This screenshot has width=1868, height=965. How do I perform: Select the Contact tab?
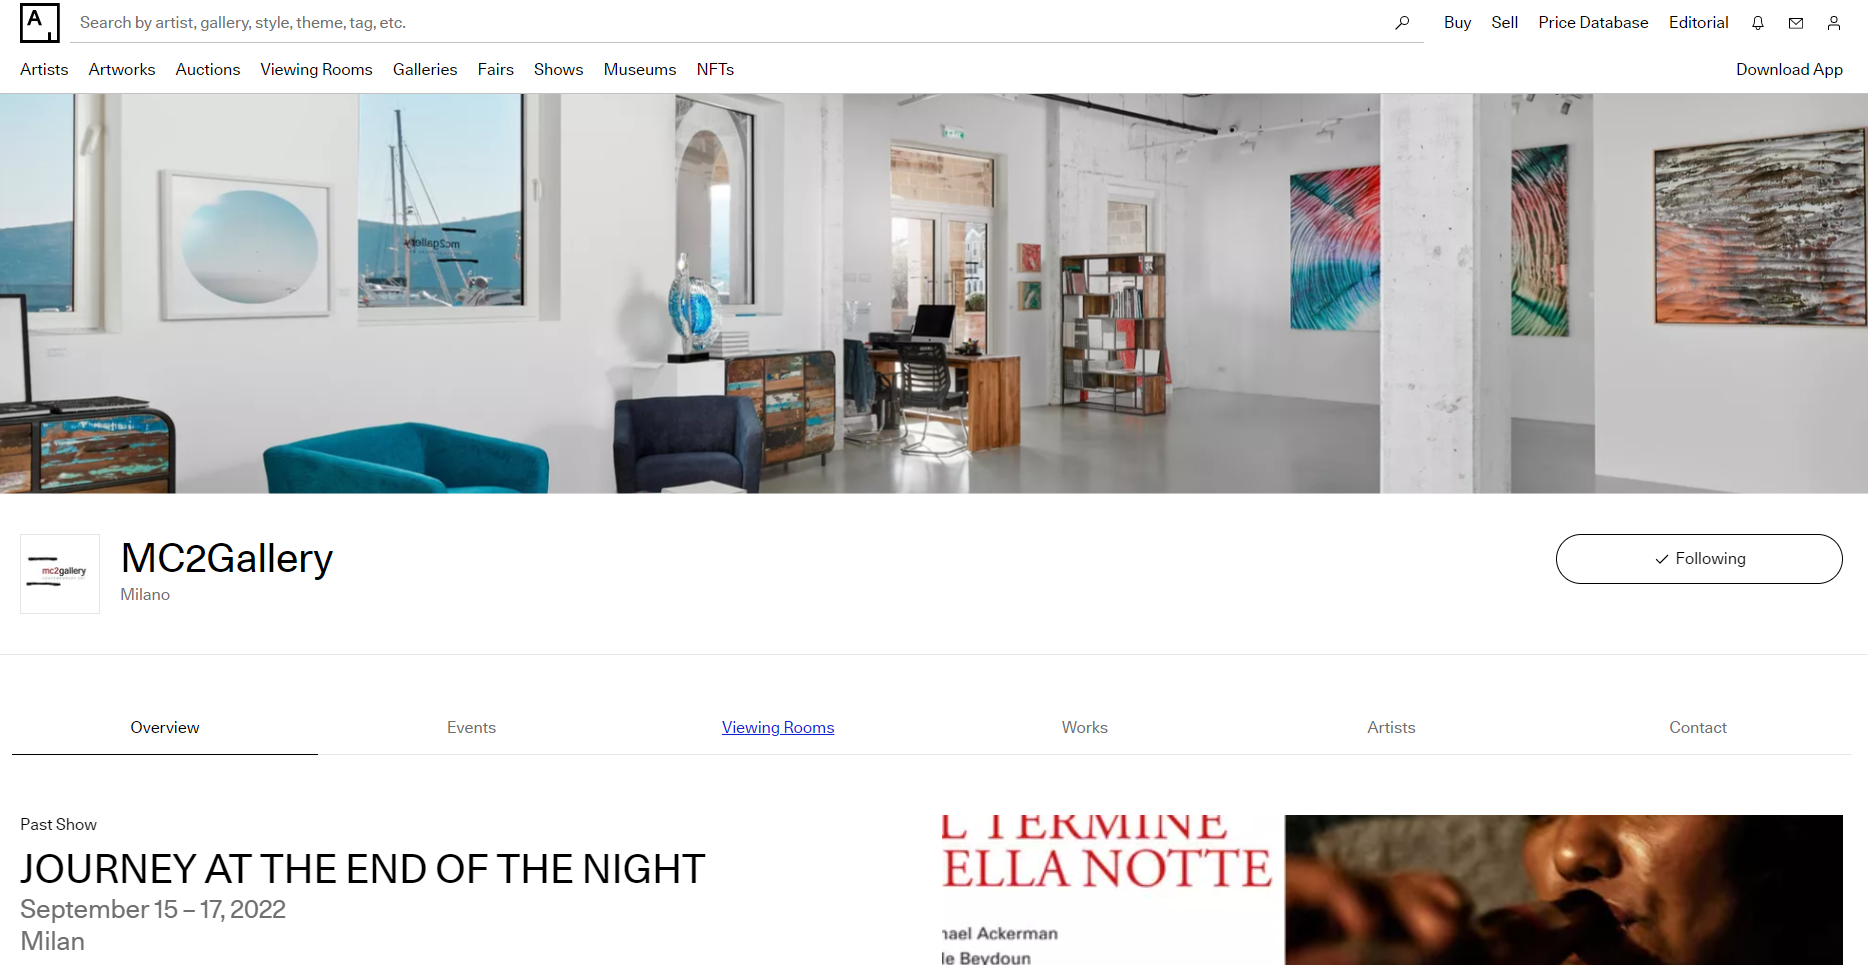[x=1697, y=727]
